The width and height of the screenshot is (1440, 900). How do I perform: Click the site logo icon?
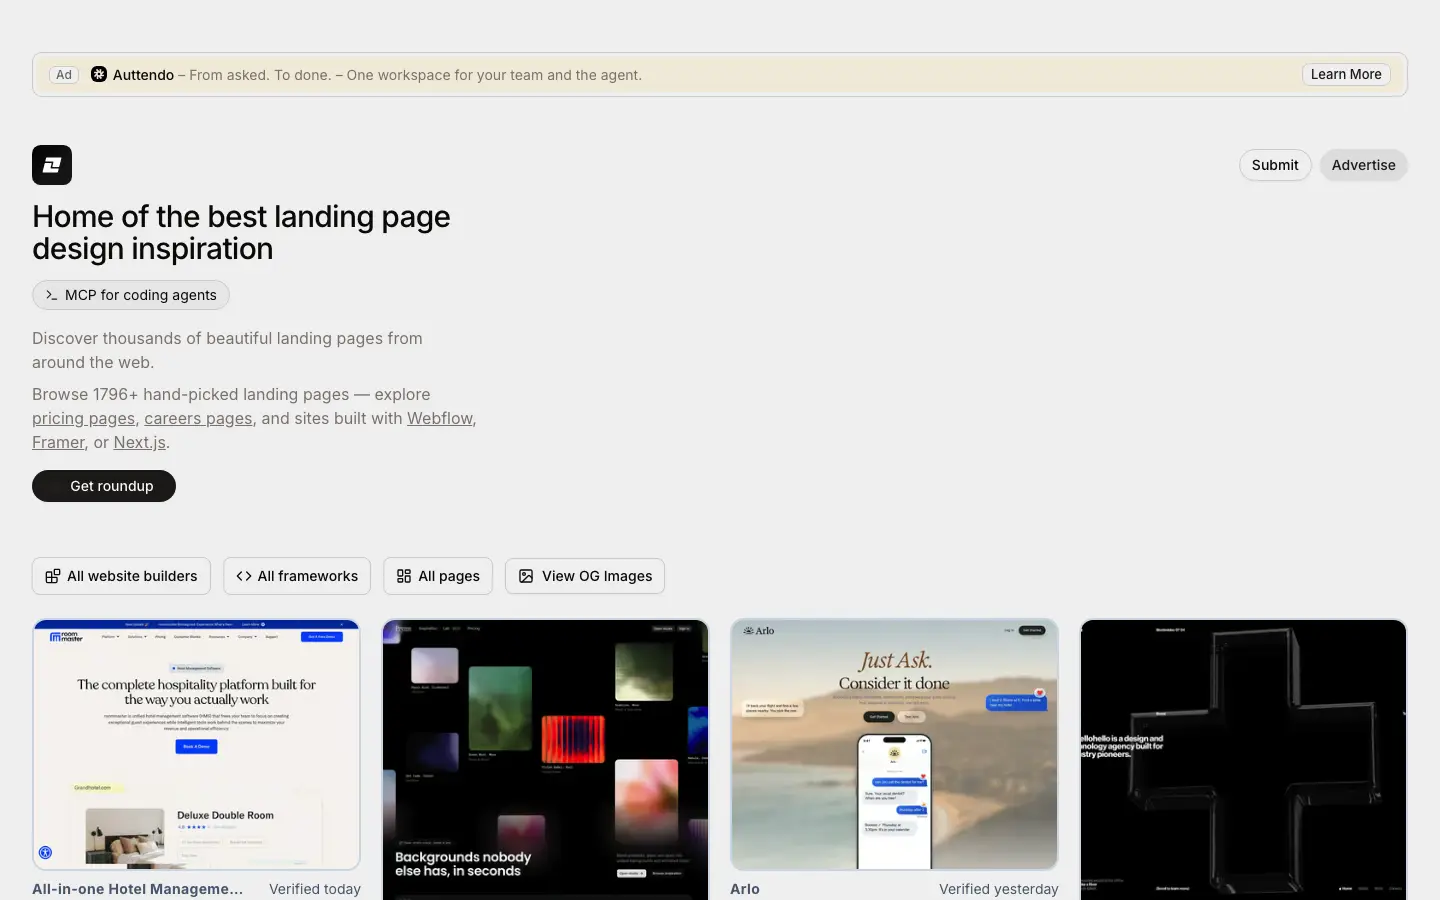[x=52, y=165]
